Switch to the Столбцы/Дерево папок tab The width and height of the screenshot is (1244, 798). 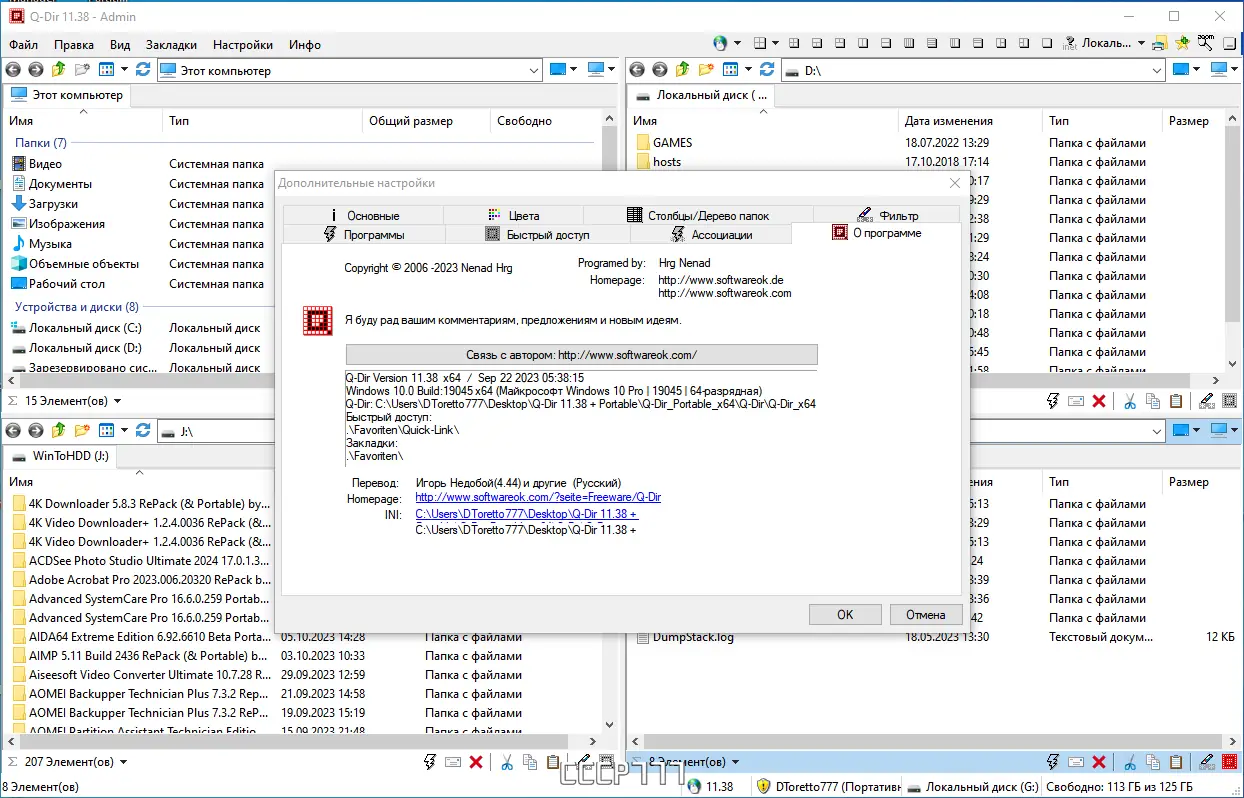698,215
